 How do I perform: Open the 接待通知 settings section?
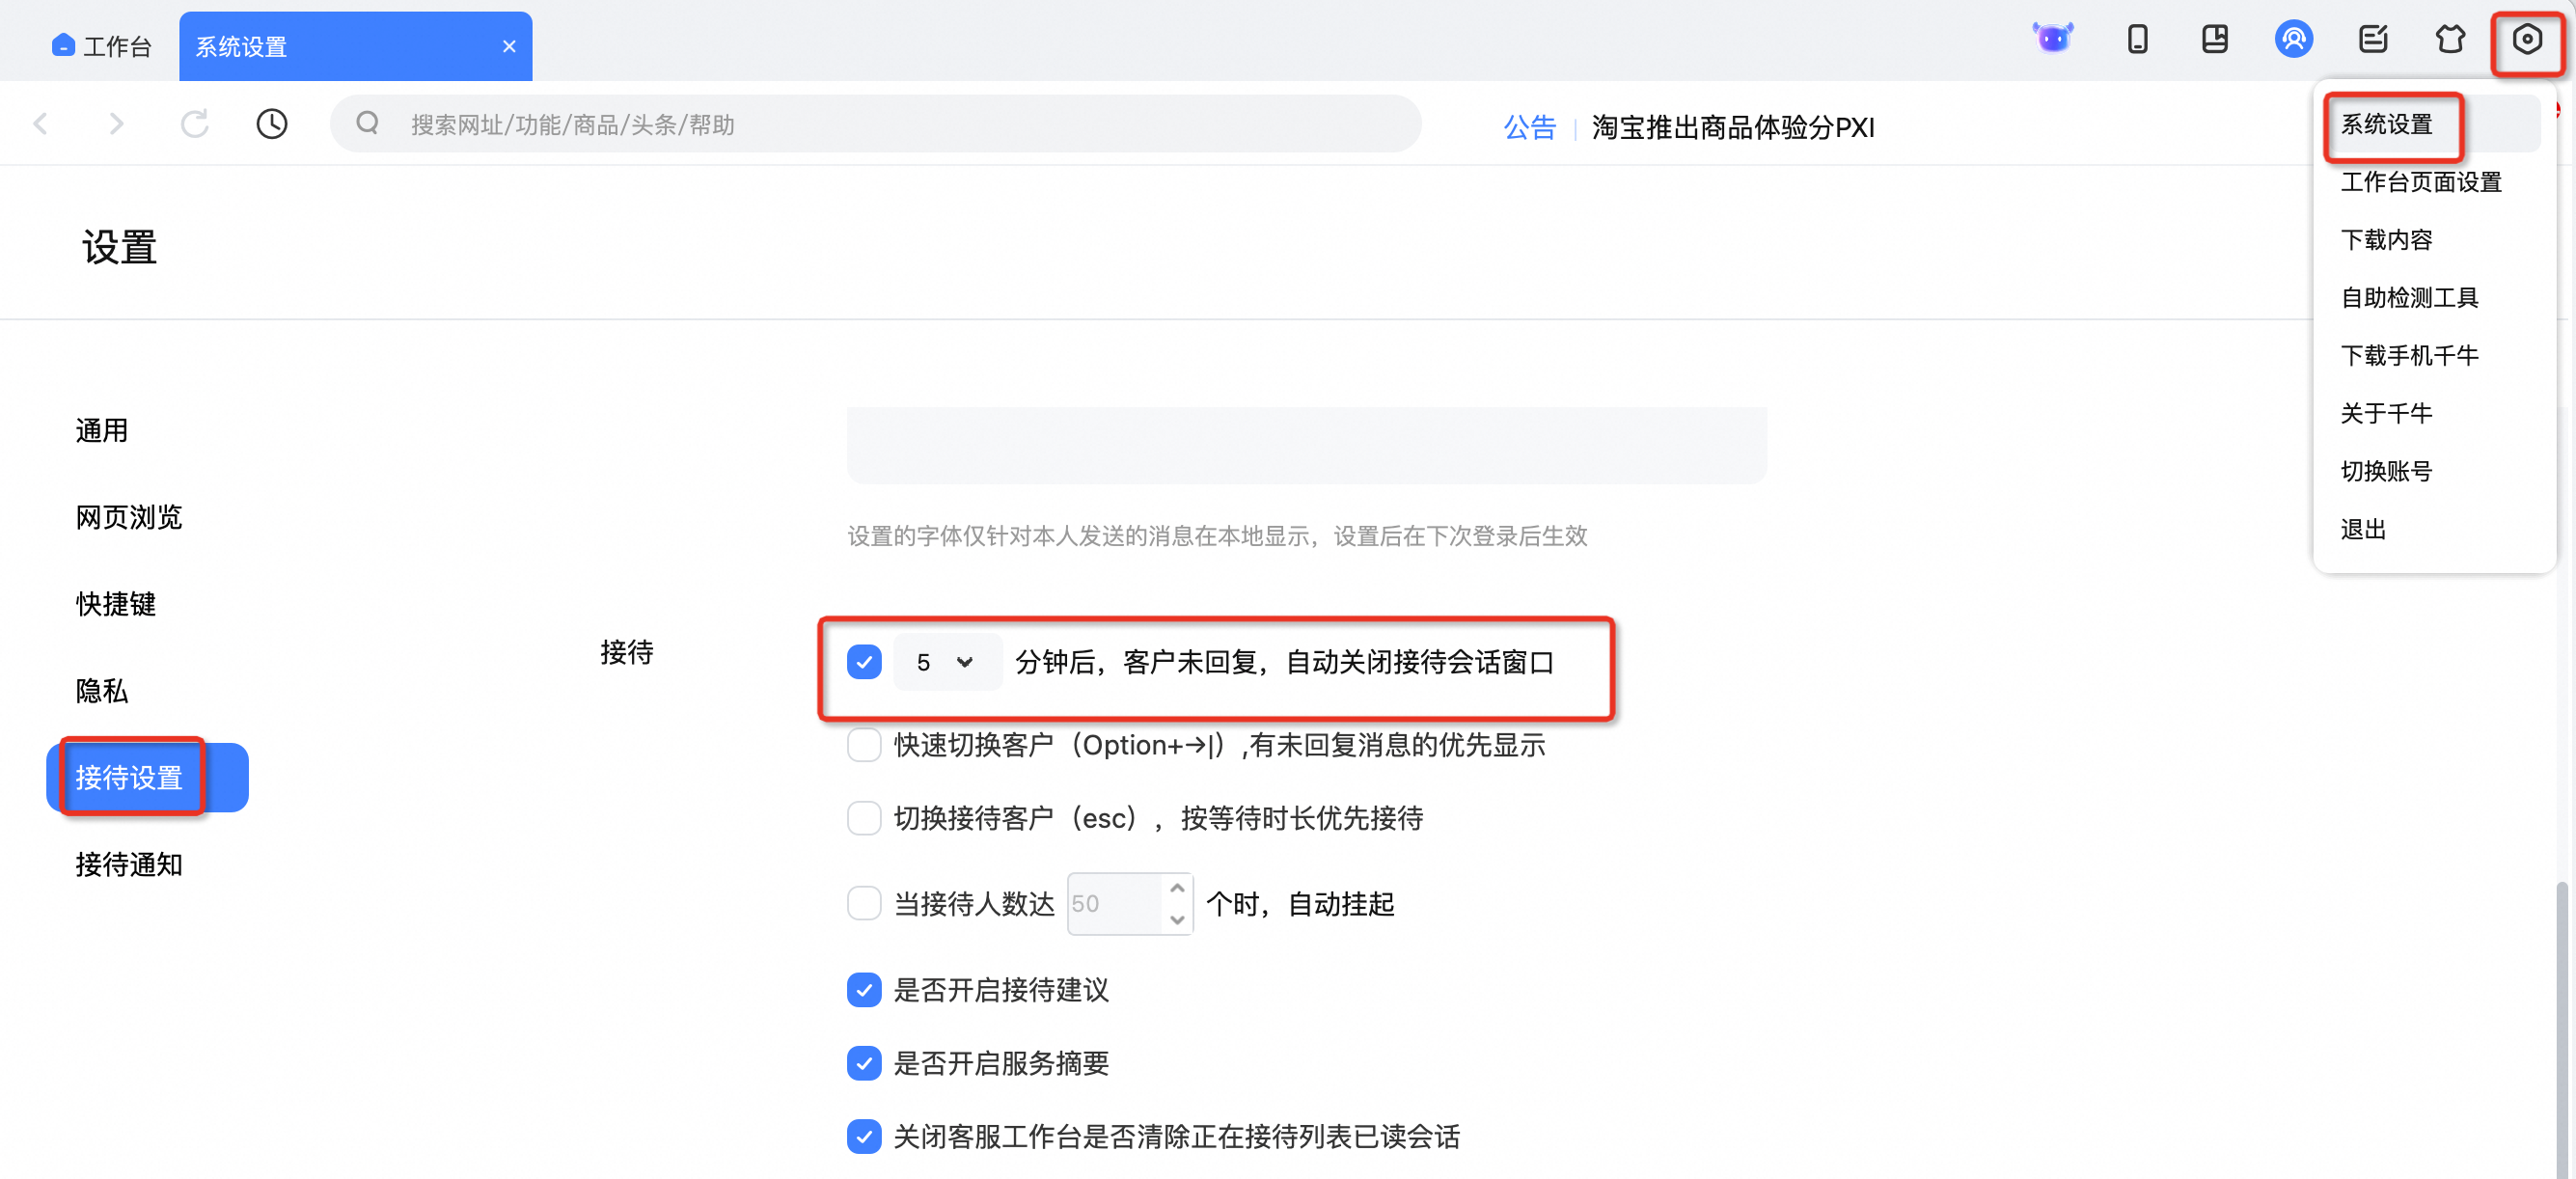coord(129,865)
